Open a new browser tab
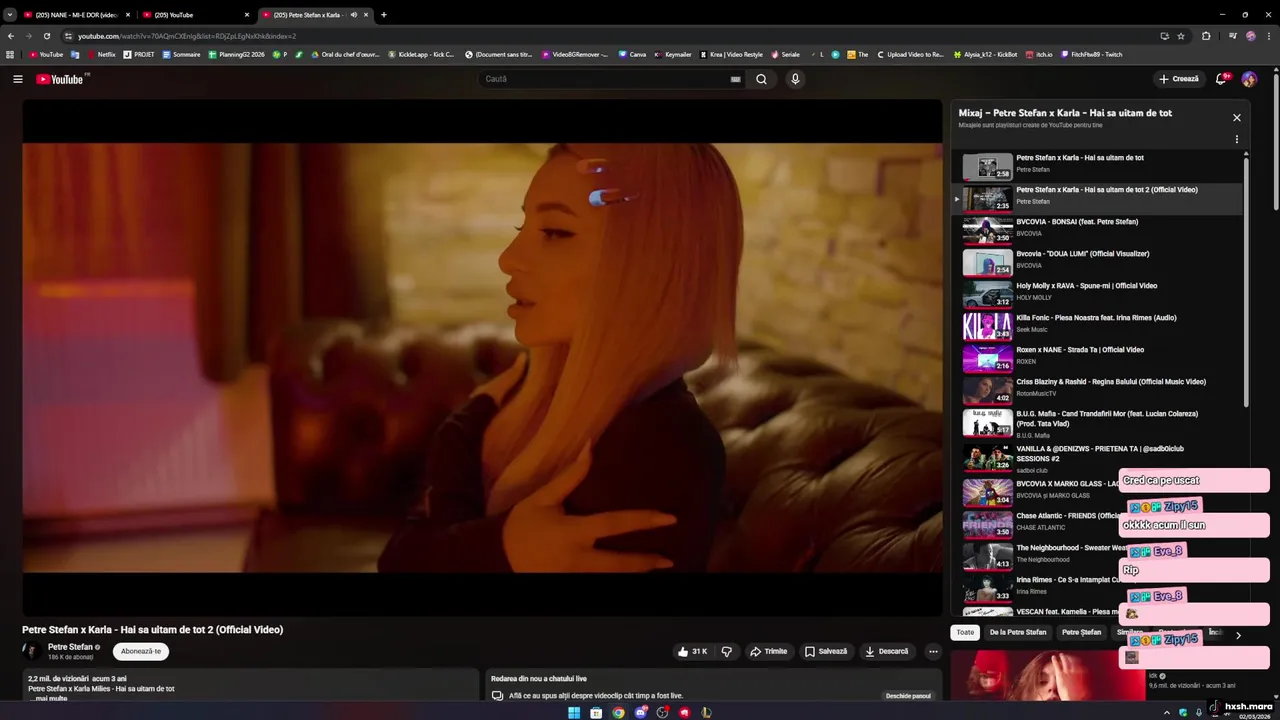This screenshot has height=720, width=1280. 384,15
